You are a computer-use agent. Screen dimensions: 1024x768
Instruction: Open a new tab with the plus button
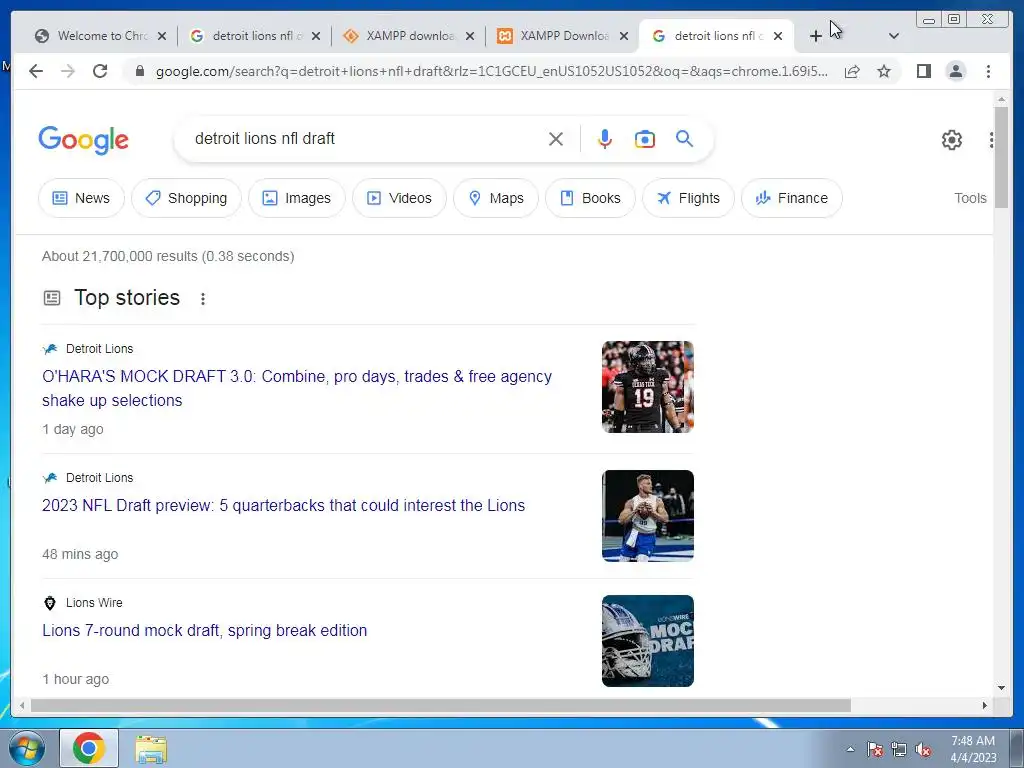[x=815, y=36]
